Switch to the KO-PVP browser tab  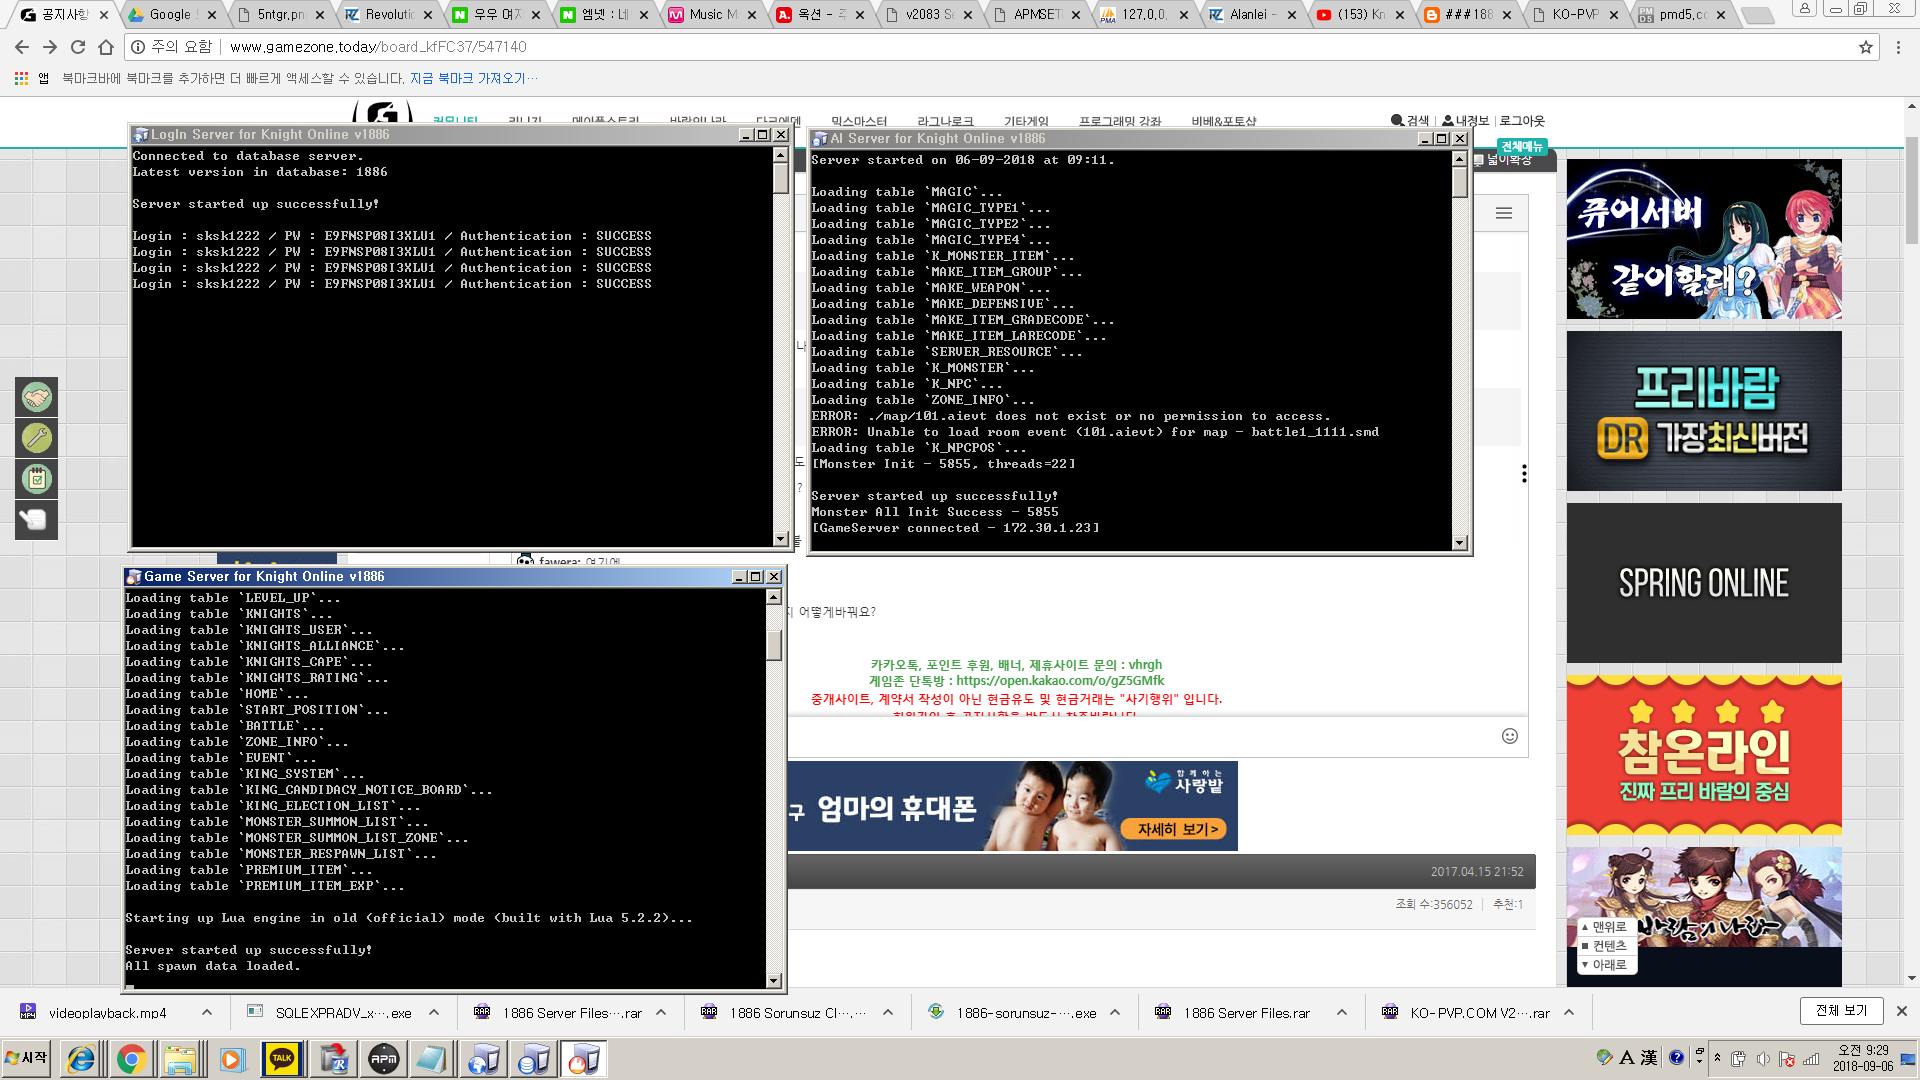(1574, 15)
